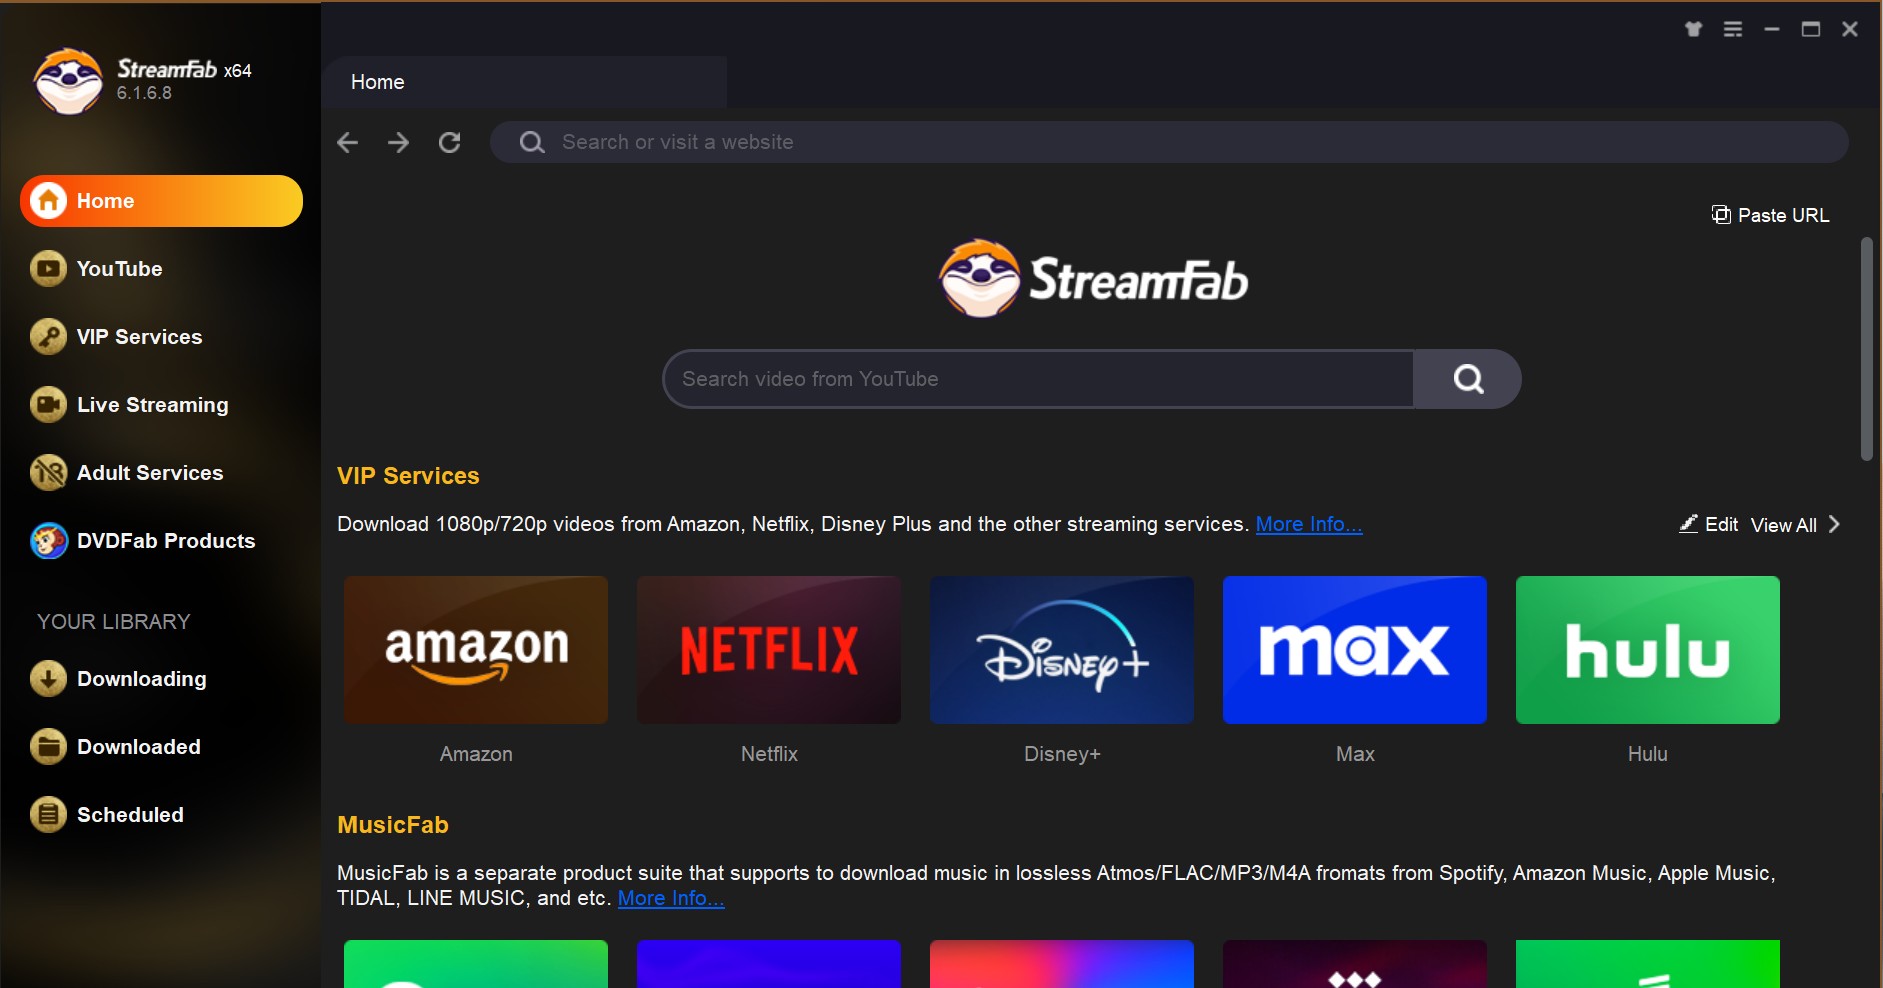This screenshot has height=988, width=1883.
Task: Open the More Info link under MusicFab
Action: coord(671,898)
